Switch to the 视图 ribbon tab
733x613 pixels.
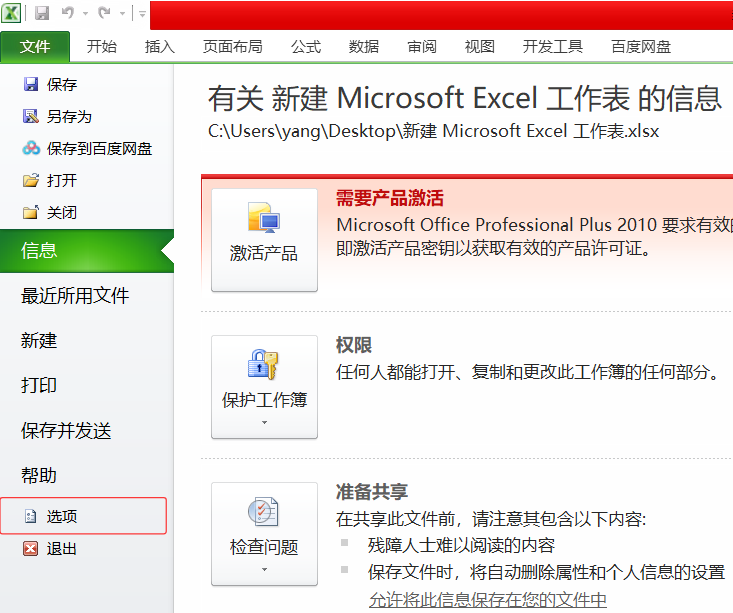(x=480, y=46)
